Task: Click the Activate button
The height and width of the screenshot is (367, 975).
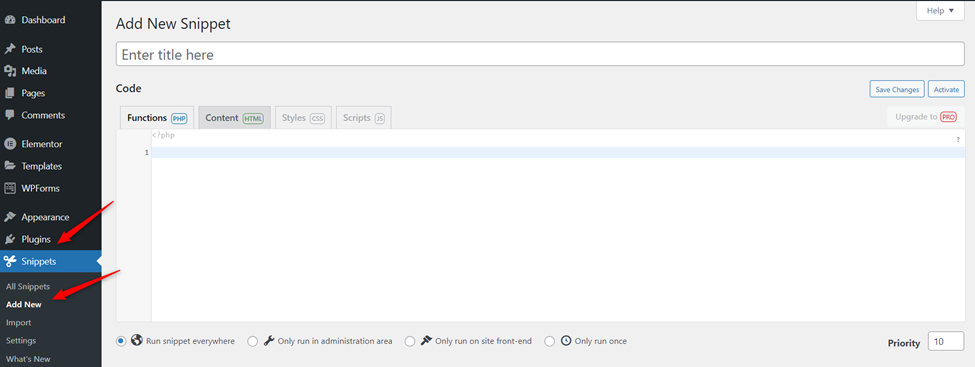Action: [x=946, y=90]
